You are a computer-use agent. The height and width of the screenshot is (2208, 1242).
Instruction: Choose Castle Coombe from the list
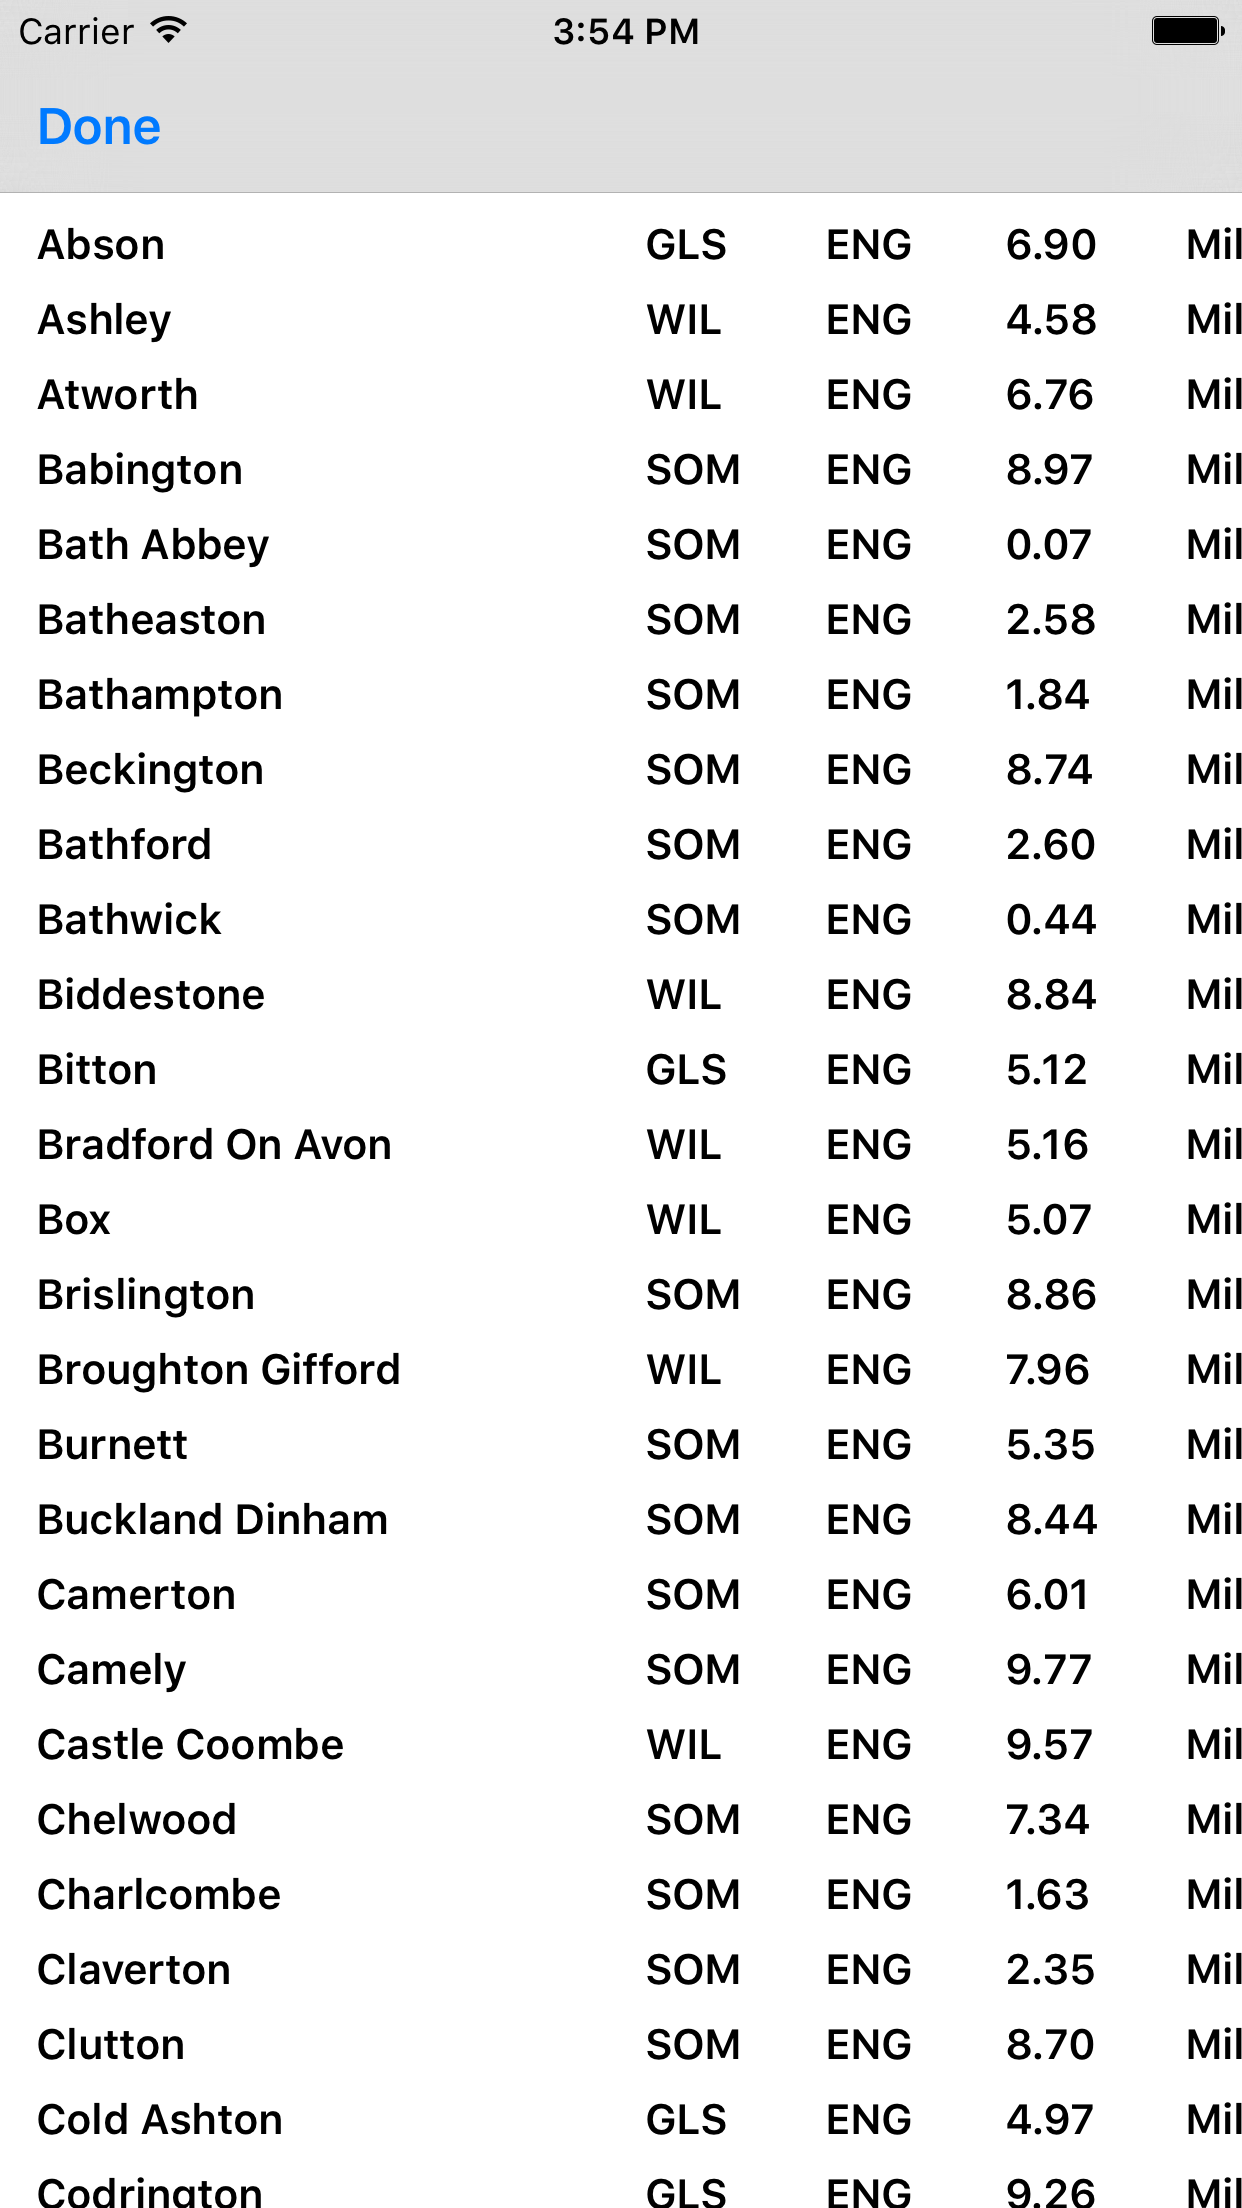click(x=621, y=1745)
